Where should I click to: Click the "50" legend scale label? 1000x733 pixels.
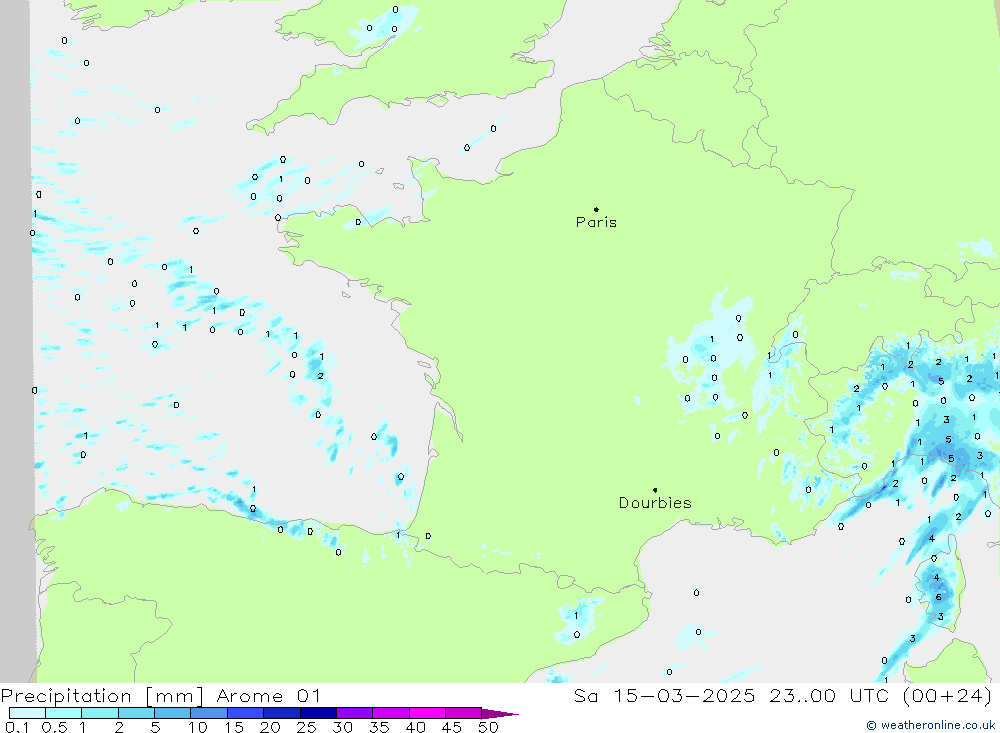tap(488, 727)
